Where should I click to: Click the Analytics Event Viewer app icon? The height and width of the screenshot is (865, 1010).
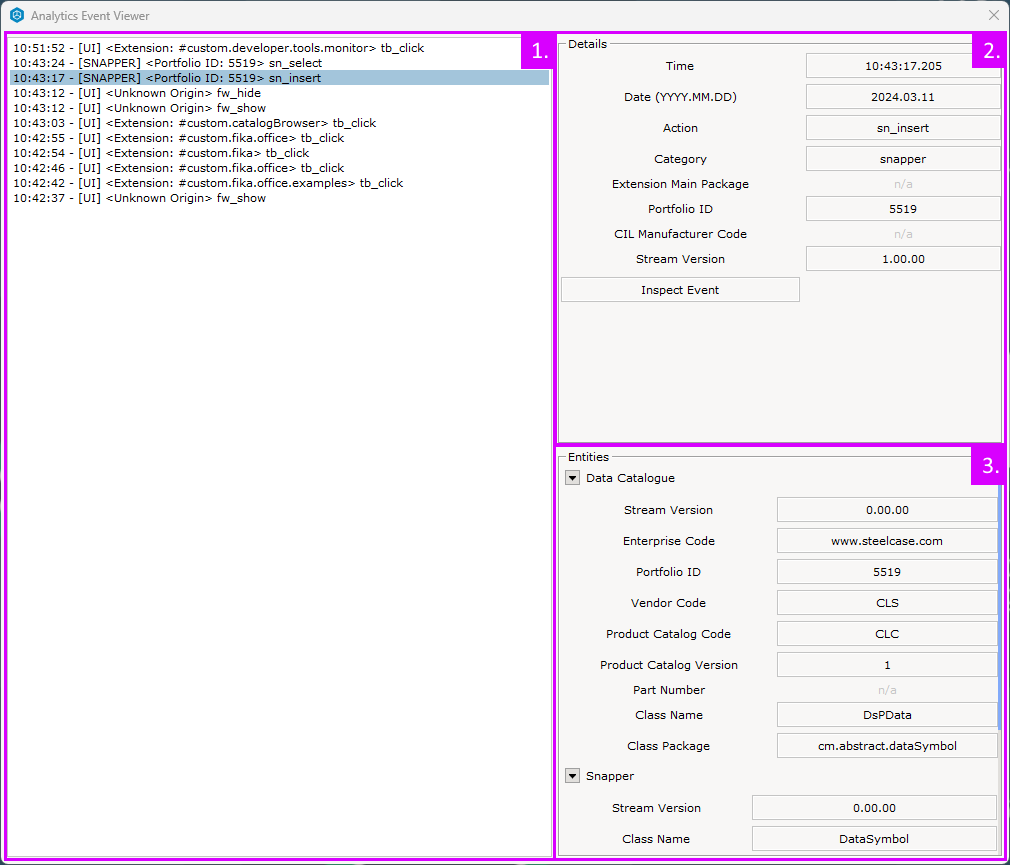pyautogui.click(x=17, y=15)
